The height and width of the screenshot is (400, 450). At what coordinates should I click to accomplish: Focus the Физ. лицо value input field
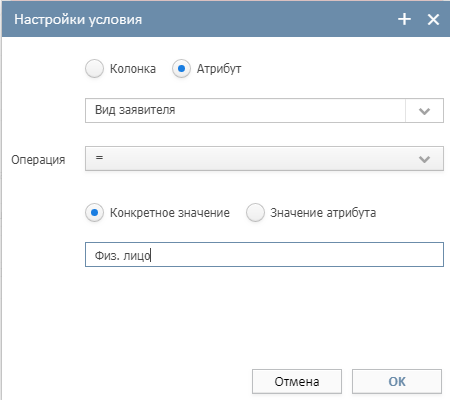264,255
